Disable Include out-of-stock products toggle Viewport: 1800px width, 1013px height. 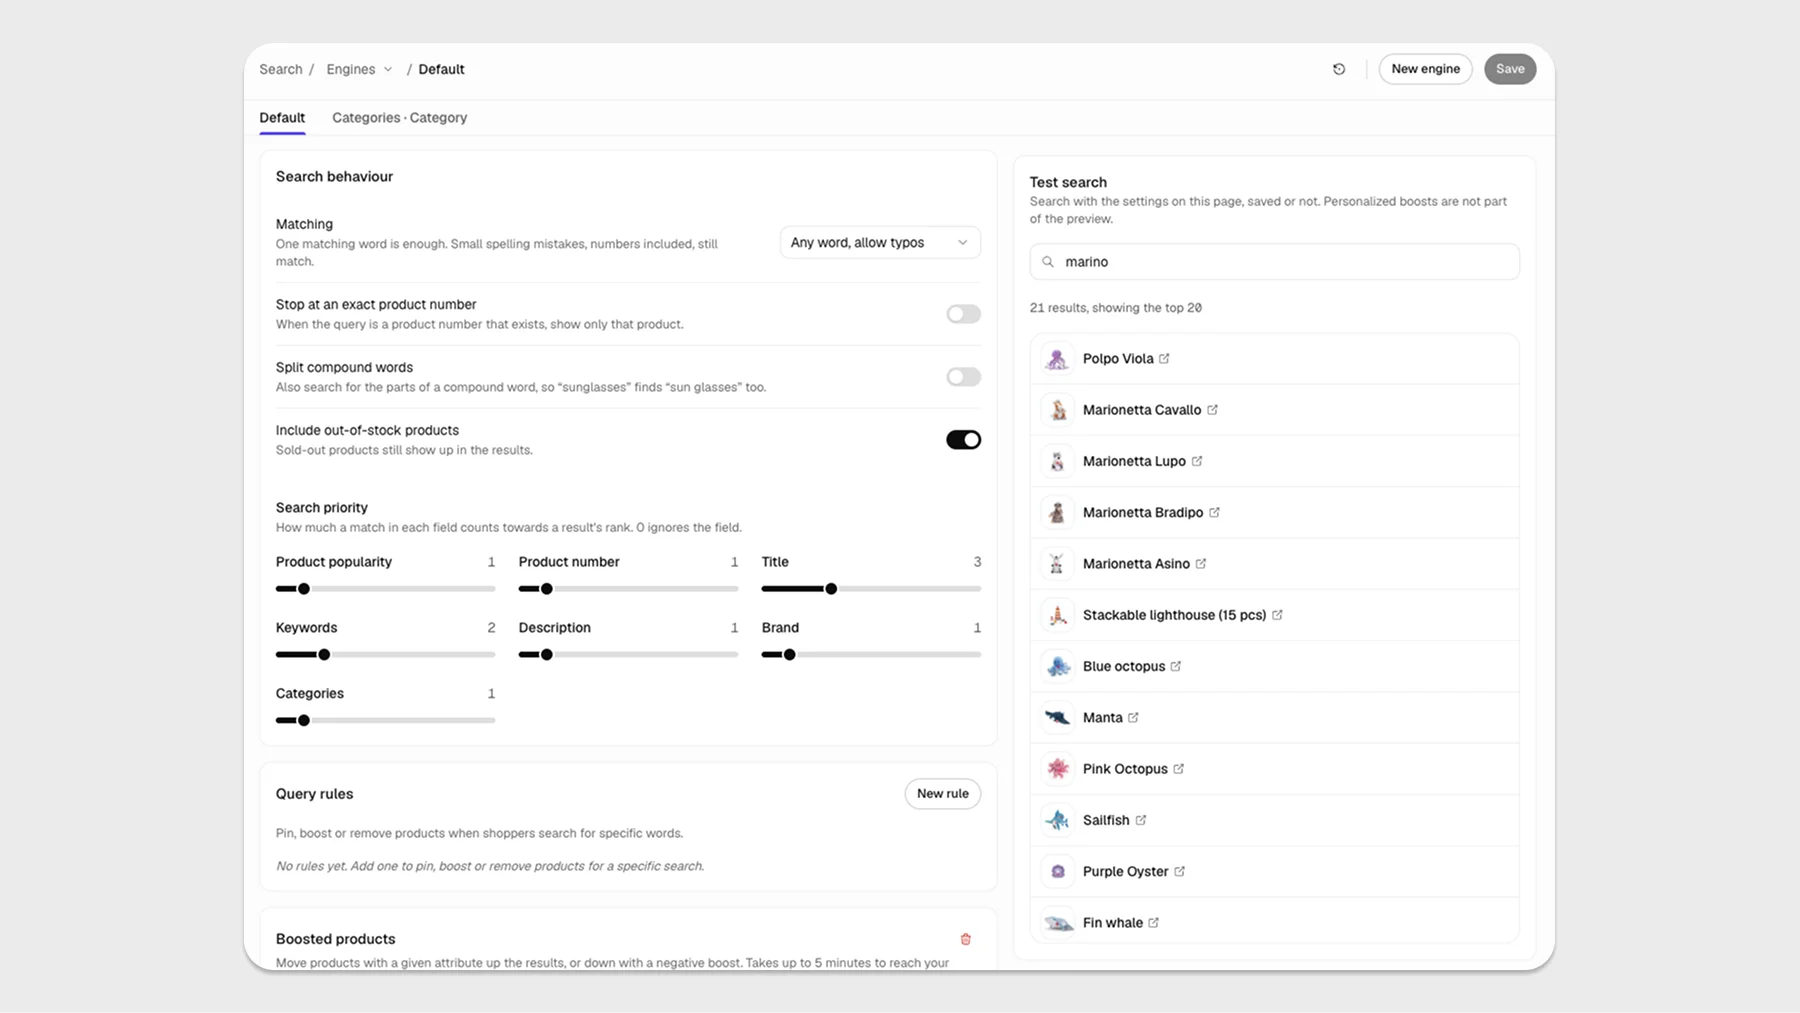pos(964,440)
